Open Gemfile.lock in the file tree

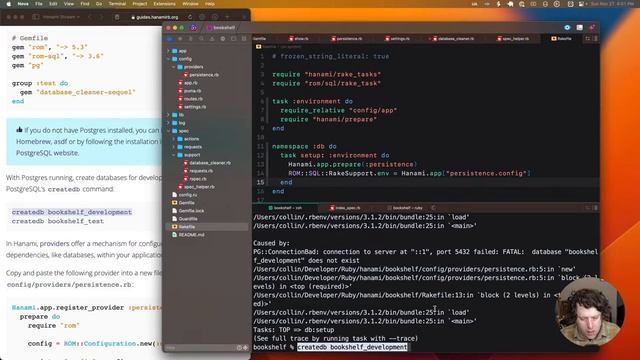click(188, 211)
